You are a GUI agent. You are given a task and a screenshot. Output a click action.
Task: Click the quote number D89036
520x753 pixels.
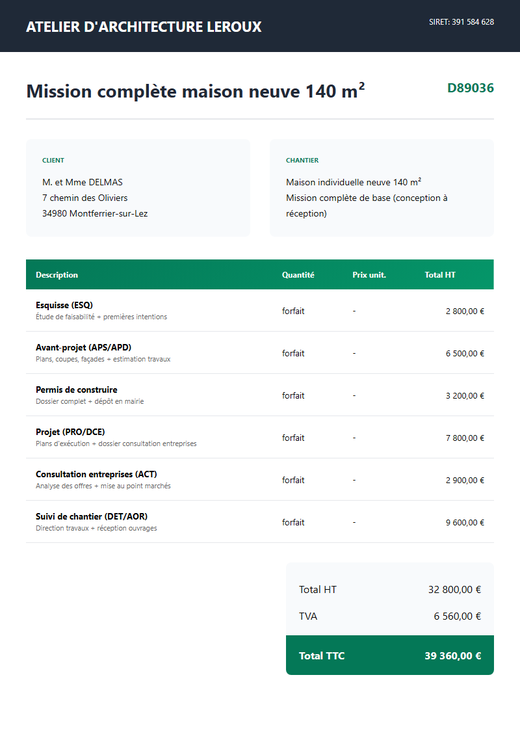470,88
